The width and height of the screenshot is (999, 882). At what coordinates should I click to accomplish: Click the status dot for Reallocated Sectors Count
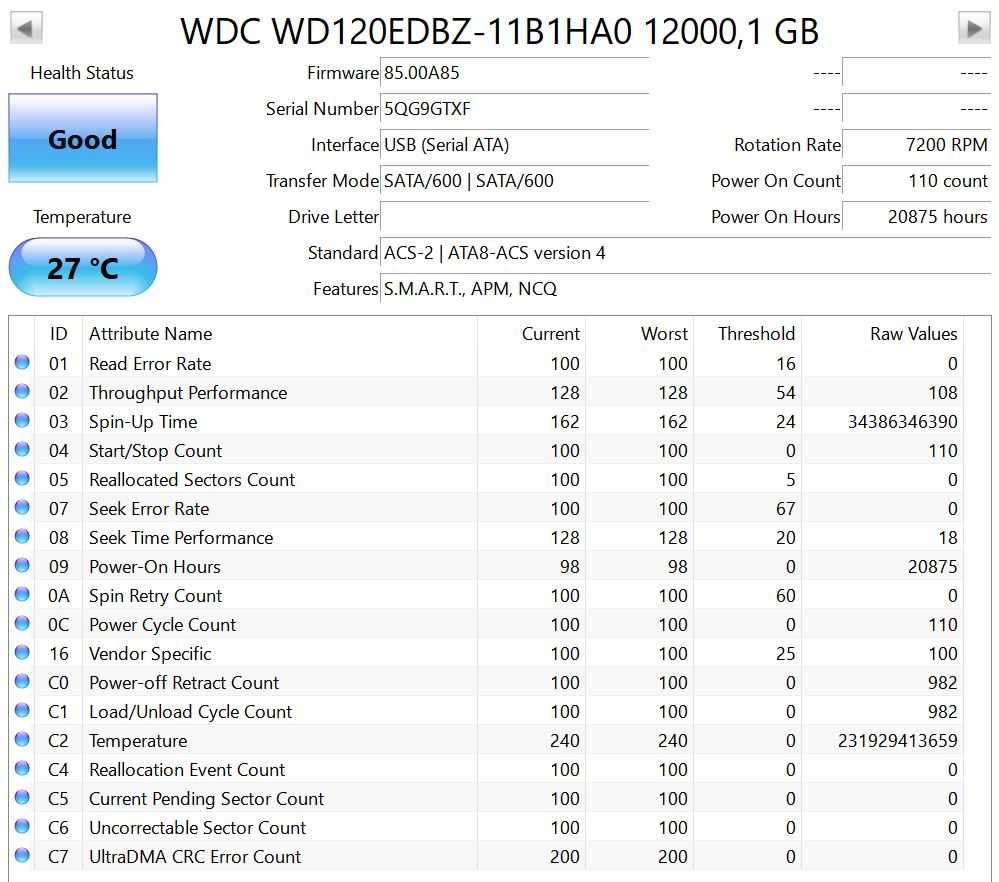pos(22,478)
